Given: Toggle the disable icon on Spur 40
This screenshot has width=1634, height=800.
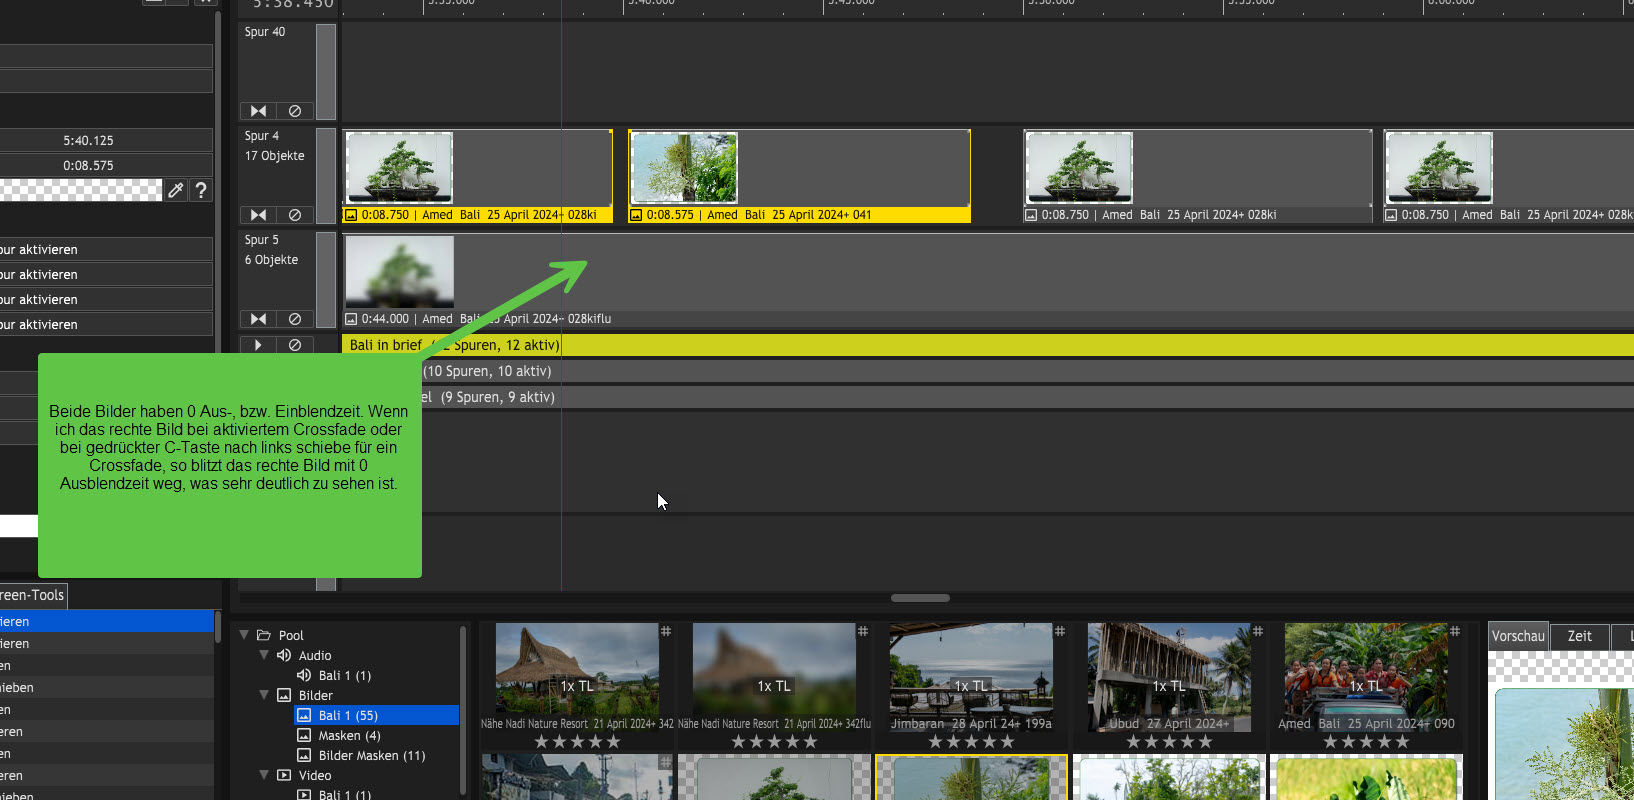Looking at the screenshot, I should click(x=295, y=111).
